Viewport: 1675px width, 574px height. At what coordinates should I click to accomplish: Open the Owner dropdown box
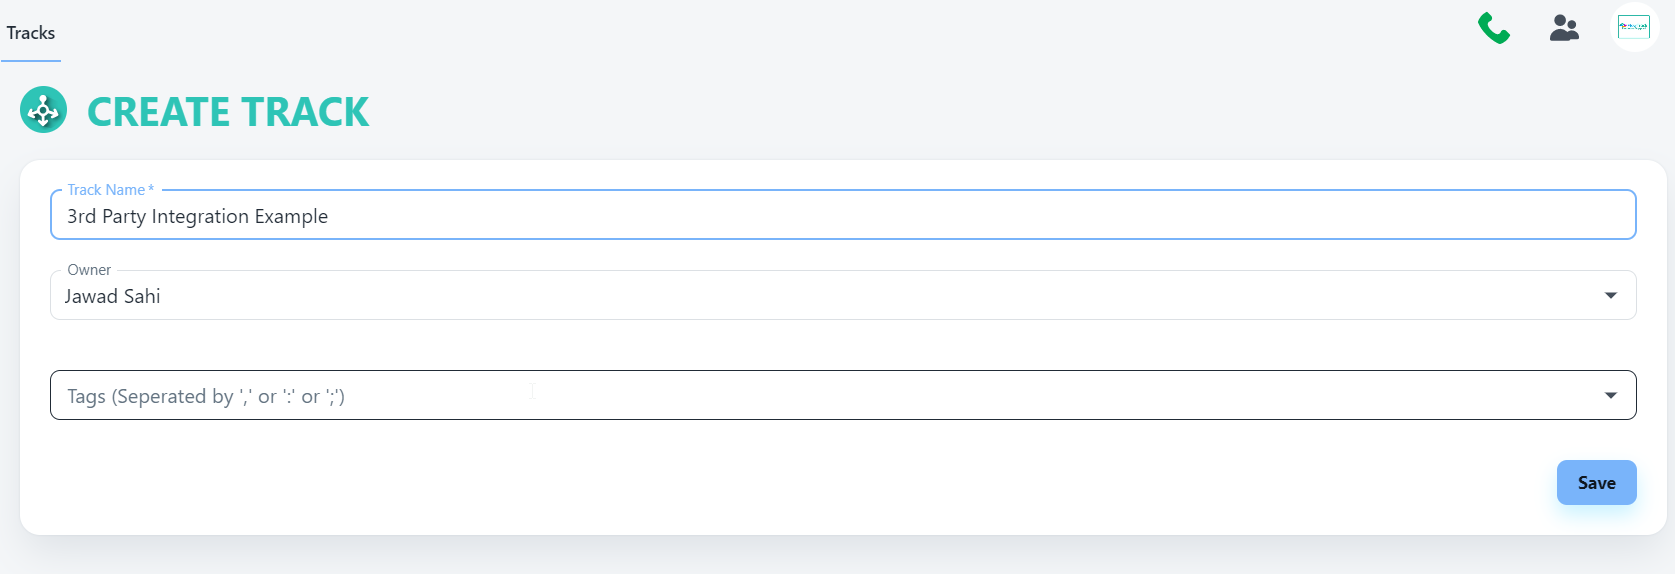click(800, 296)
